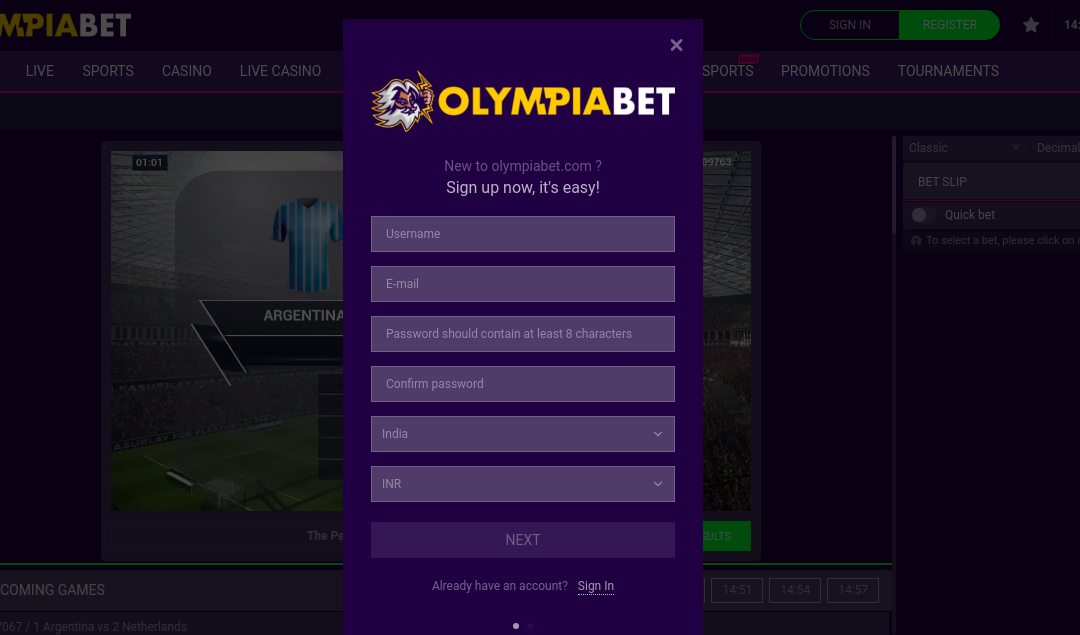Image resolution: width=1080 pixels, height=635 pixels.
Task: Click the NEXT button
Action: tap(523, 540)
